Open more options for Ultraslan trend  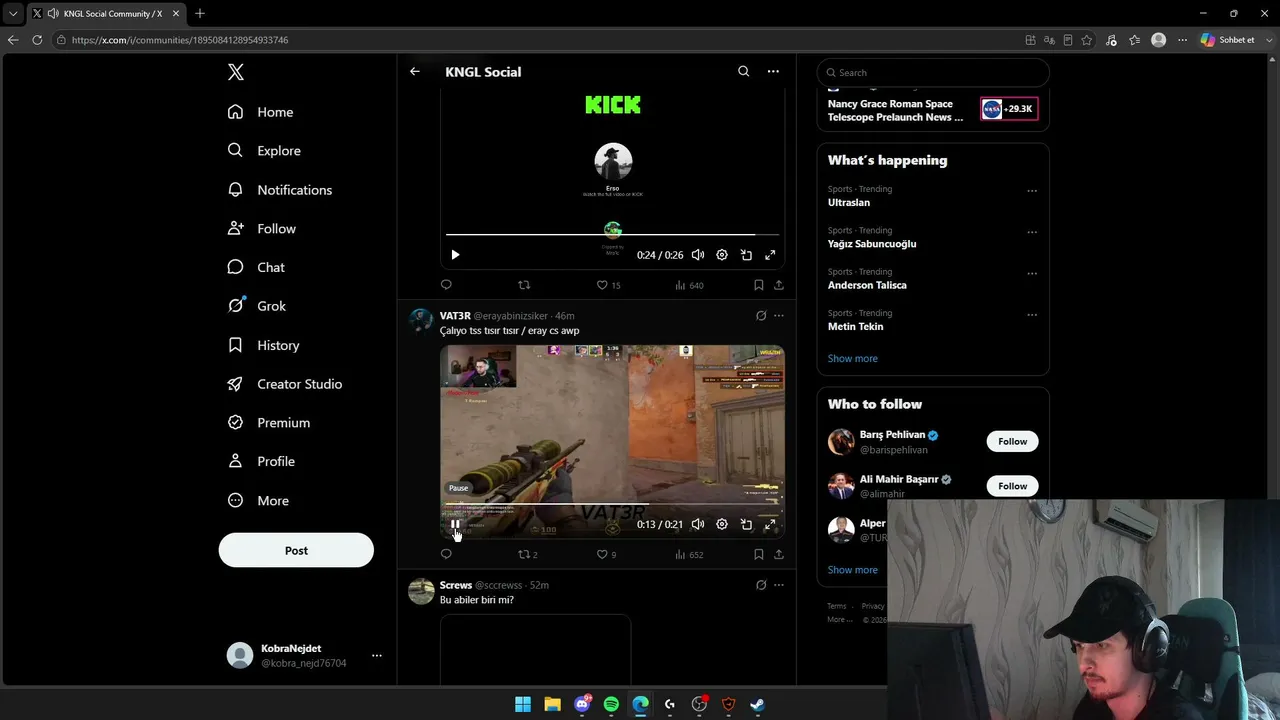(1032, 191)
